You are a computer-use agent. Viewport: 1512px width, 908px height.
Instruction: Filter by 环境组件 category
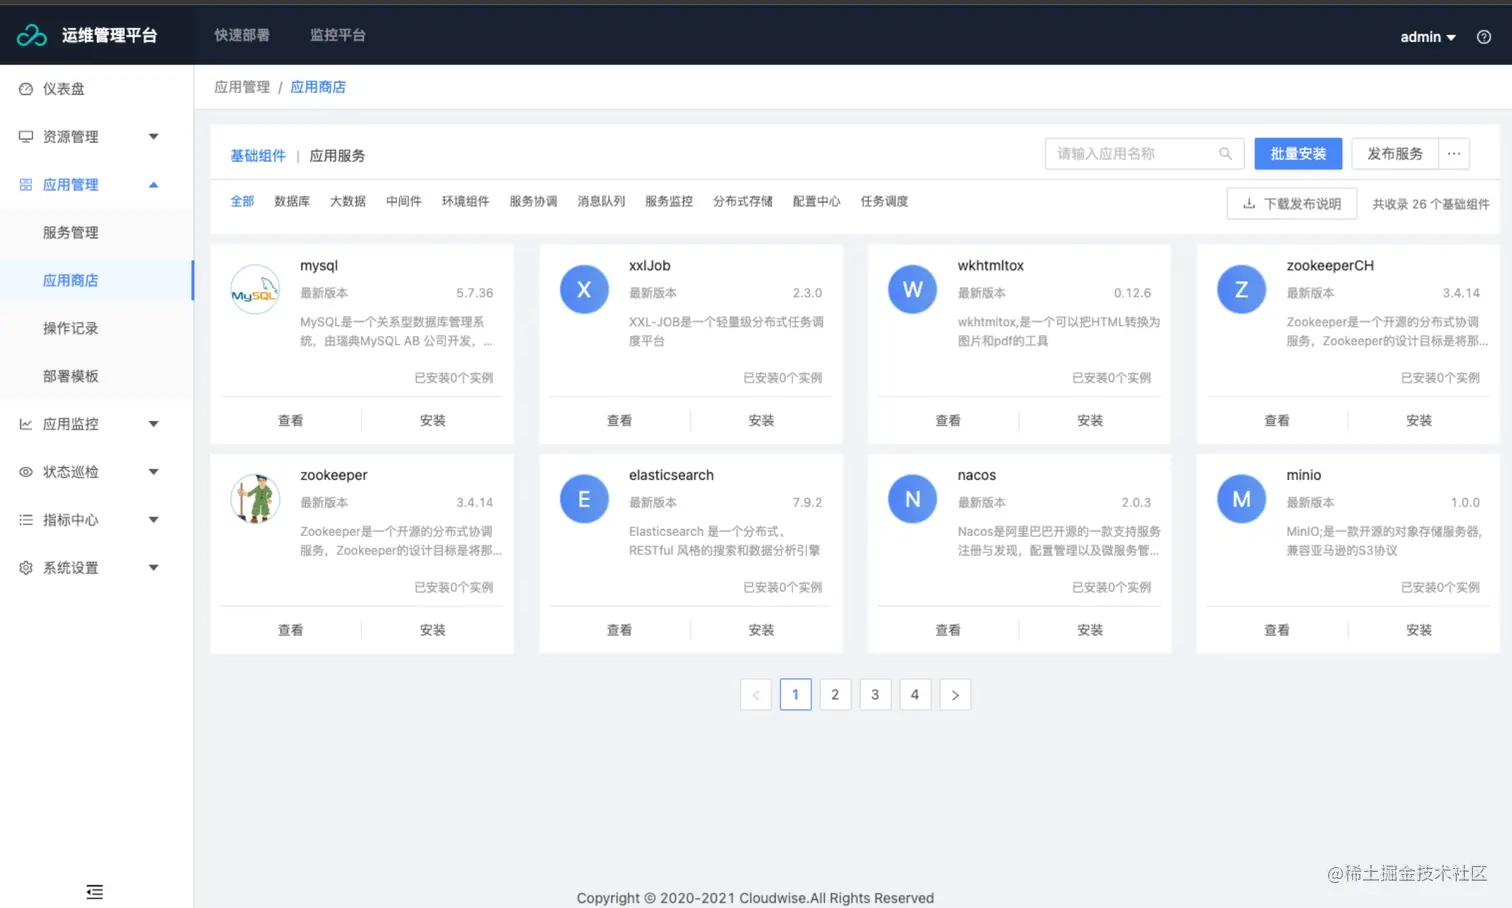(x=466, y=202)
